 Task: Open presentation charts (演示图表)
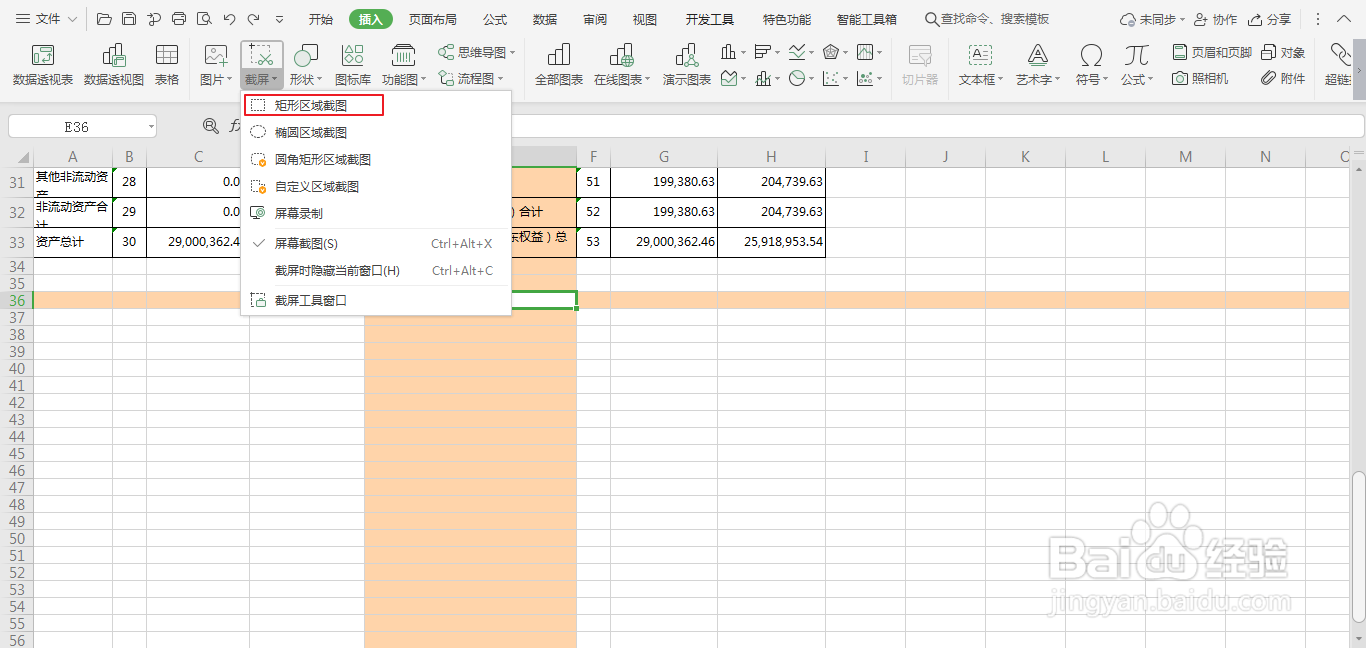(x=687, y=64)
